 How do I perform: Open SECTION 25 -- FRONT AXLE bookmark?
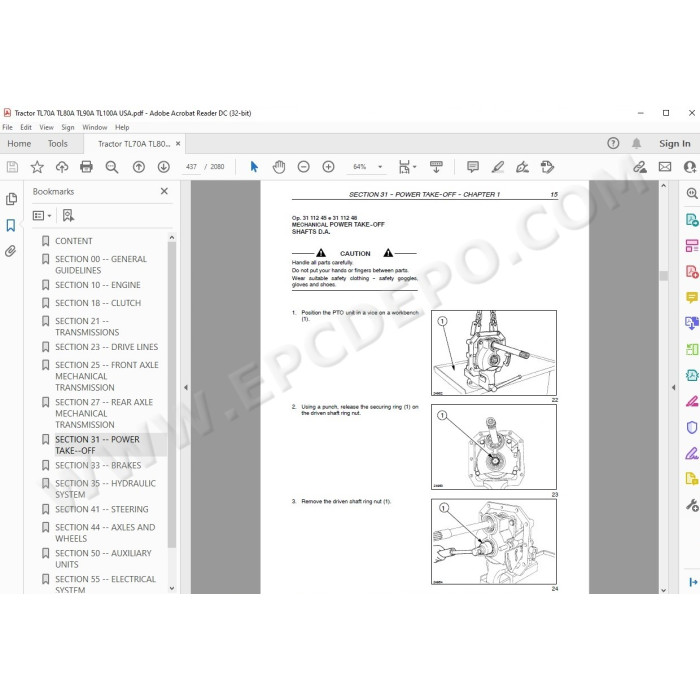pos(107,376)
